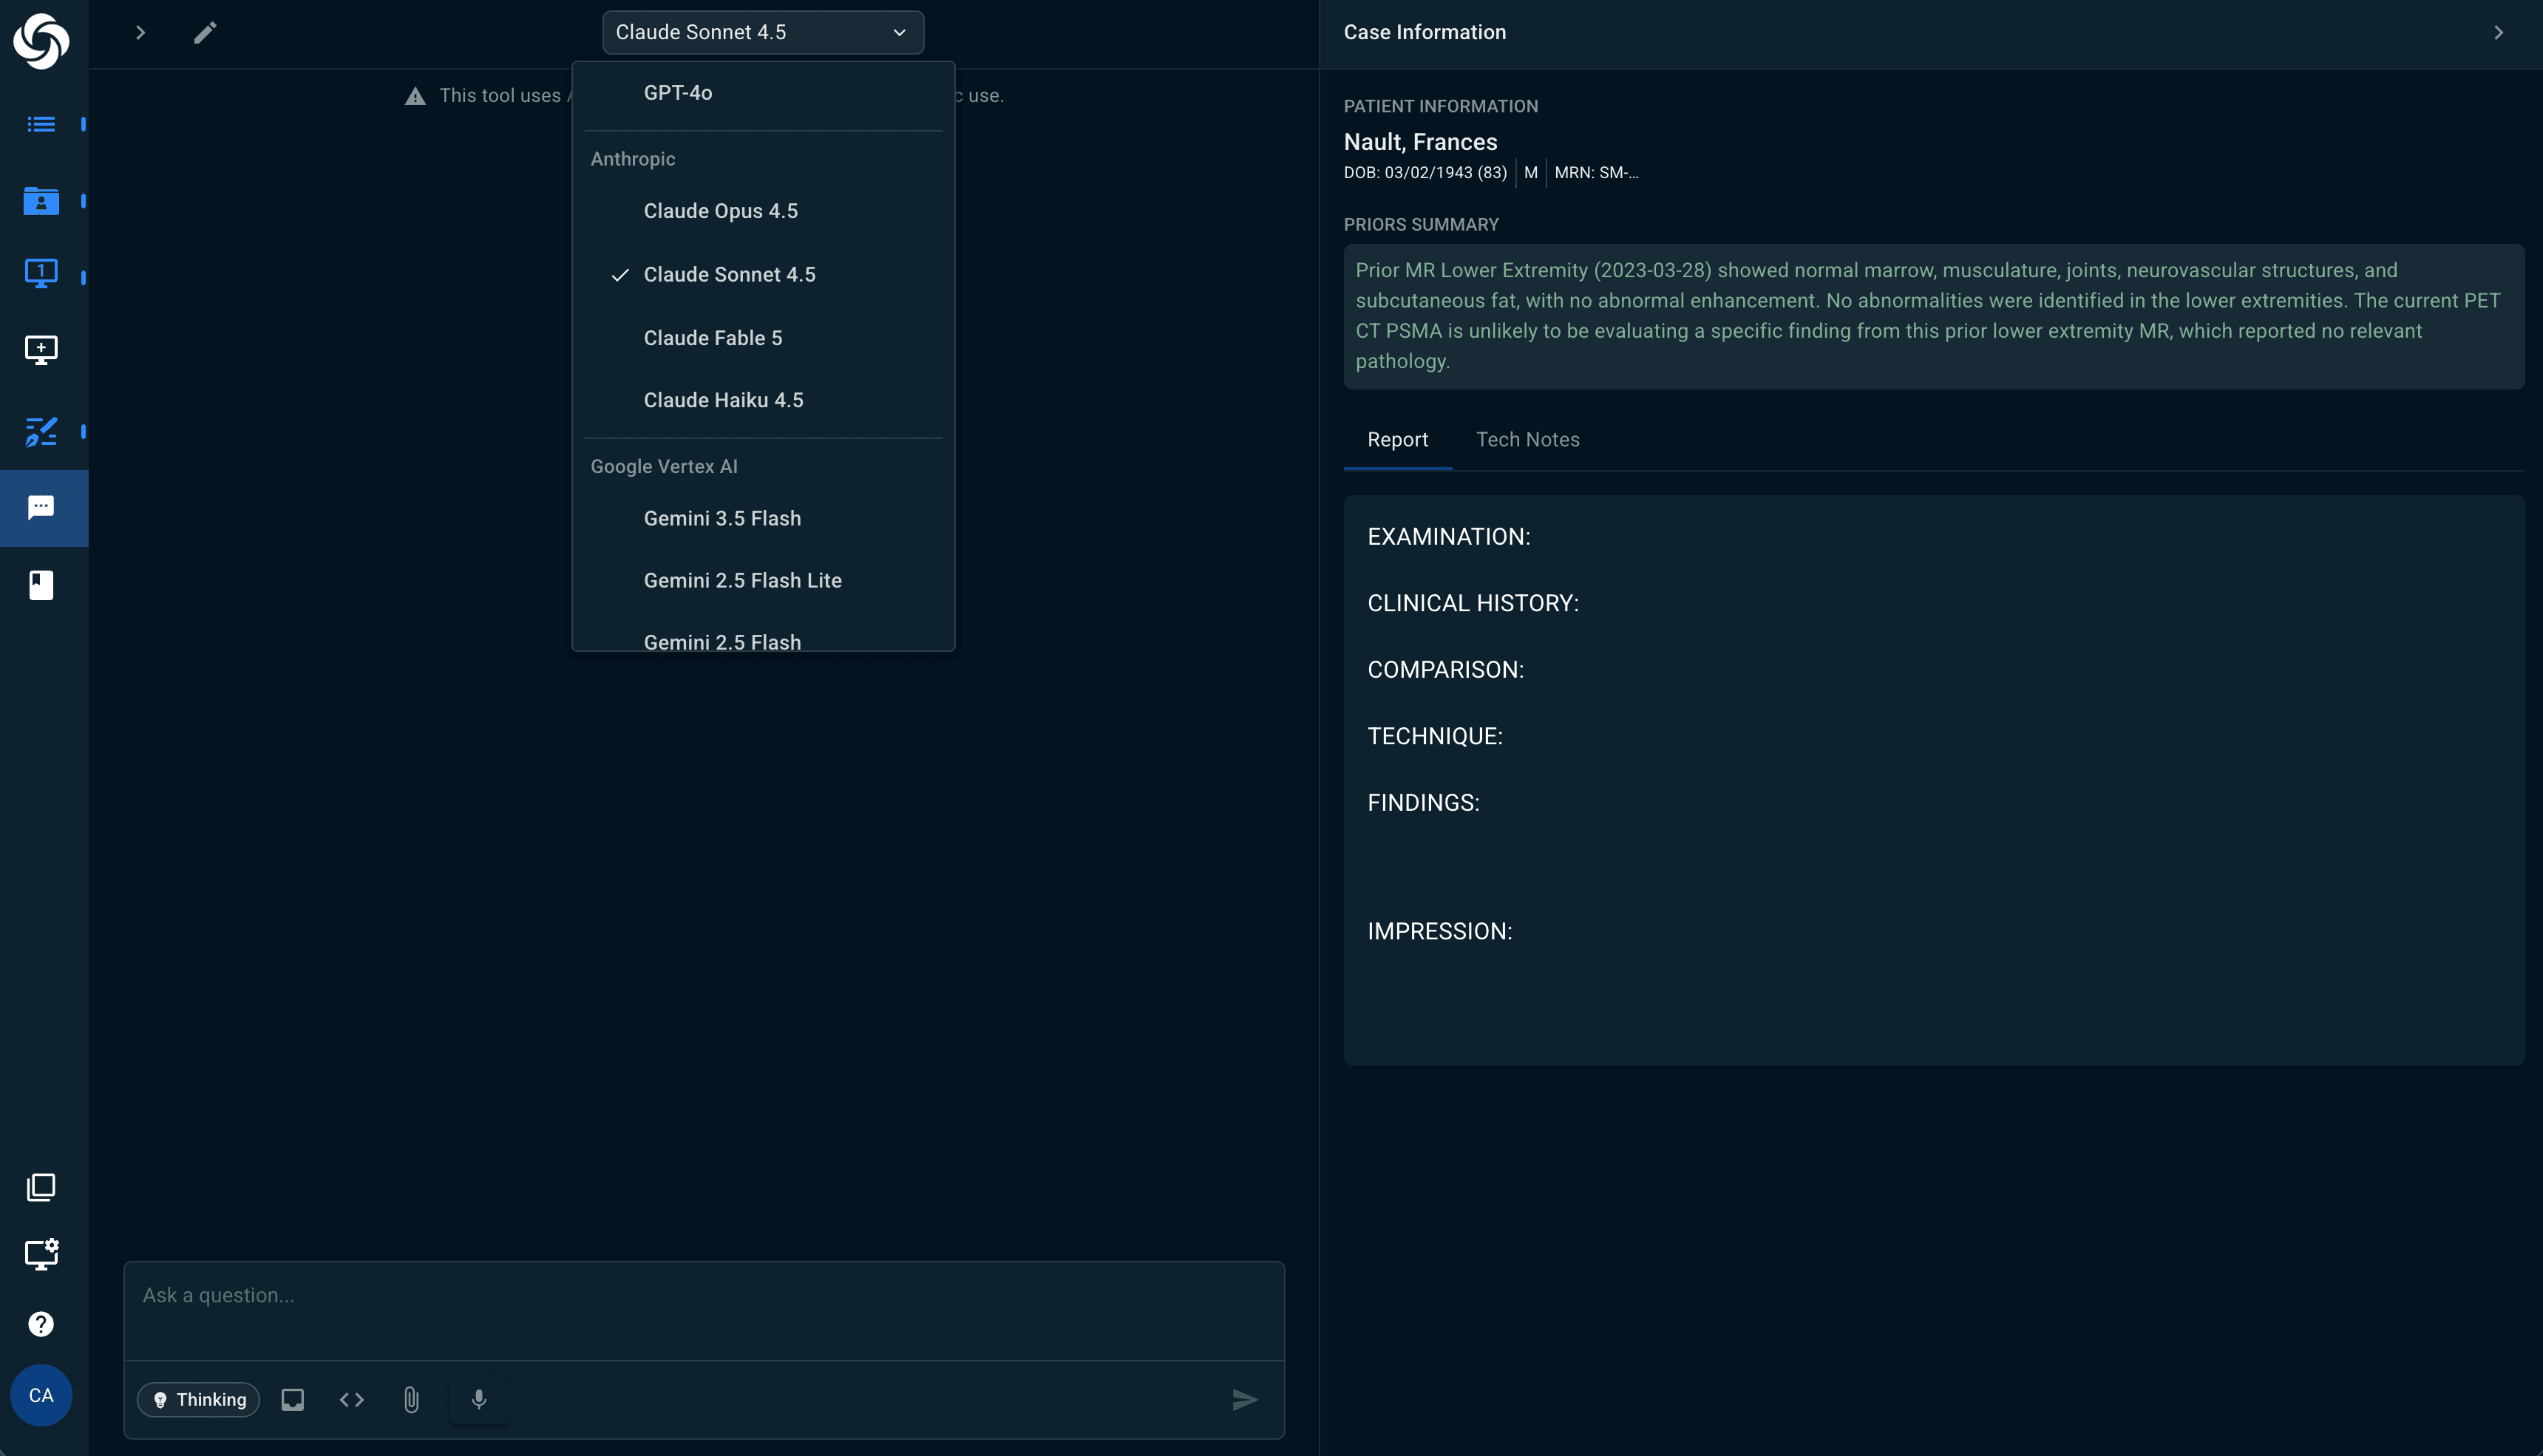Click the inbox tray icon below input
Screen dimensions: 2543x1456
coord(292,1399)
